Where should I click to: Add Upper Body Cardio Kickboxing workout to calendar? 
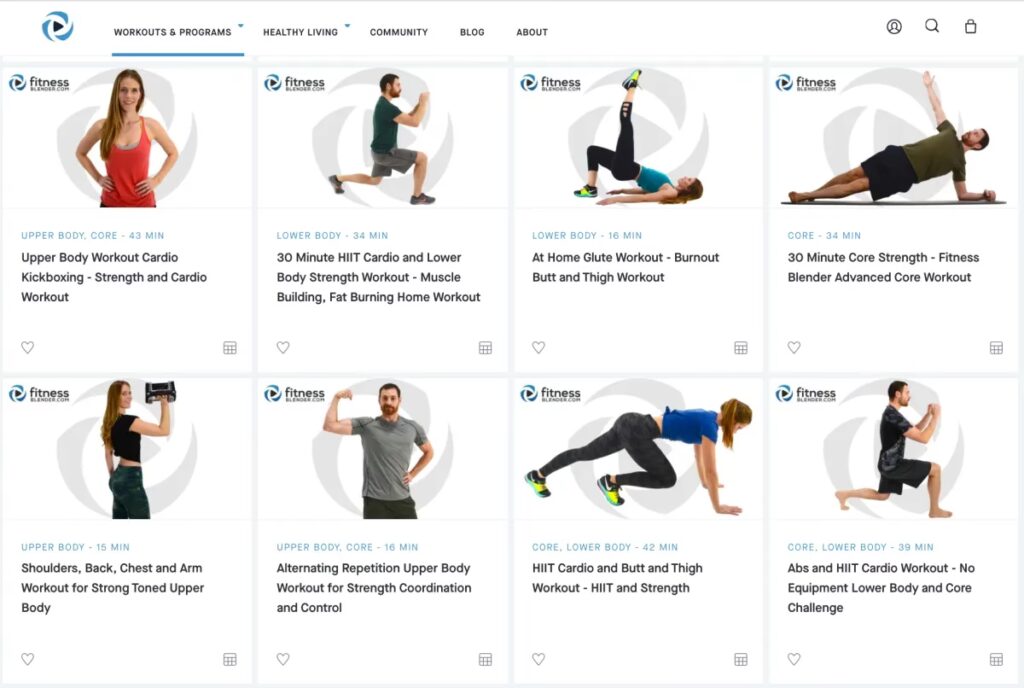click(x=230, y=348)
